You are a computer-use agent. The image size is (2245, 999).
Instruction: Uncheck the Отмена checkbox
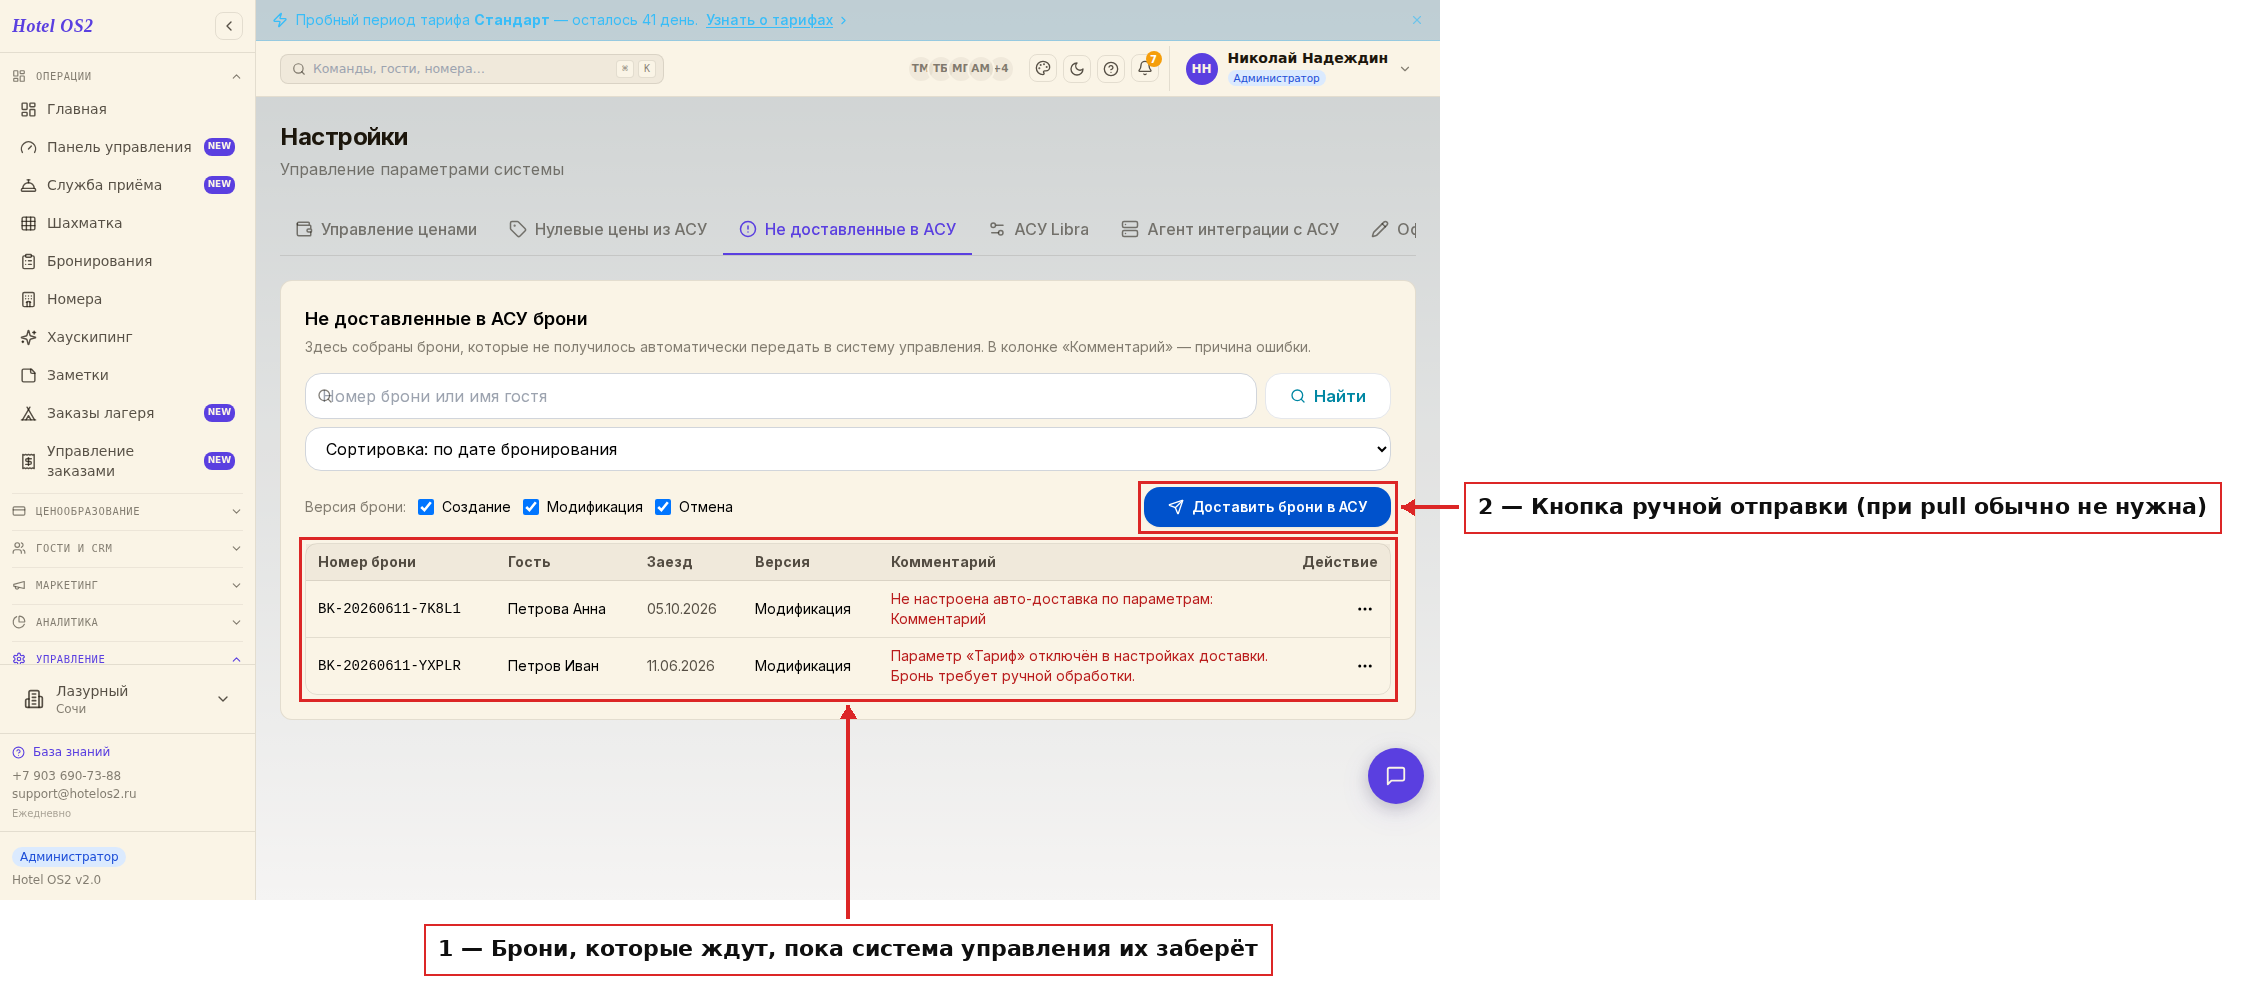pos(663,507)
